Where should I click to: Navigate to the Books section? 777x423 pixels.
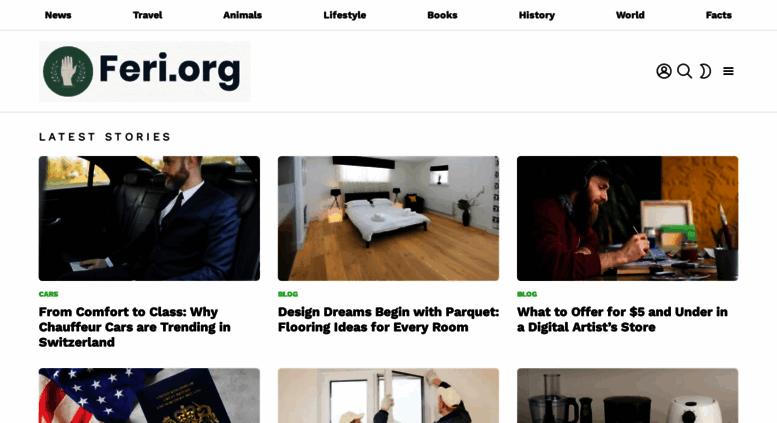(442, 15)
